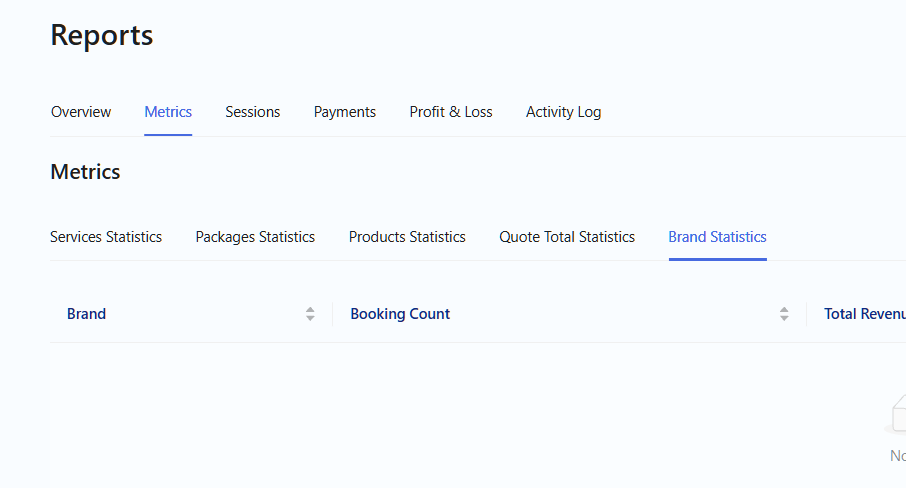Sort by Booking Count arrows
This screenshot has height=488, width=906.
point(784,314)
